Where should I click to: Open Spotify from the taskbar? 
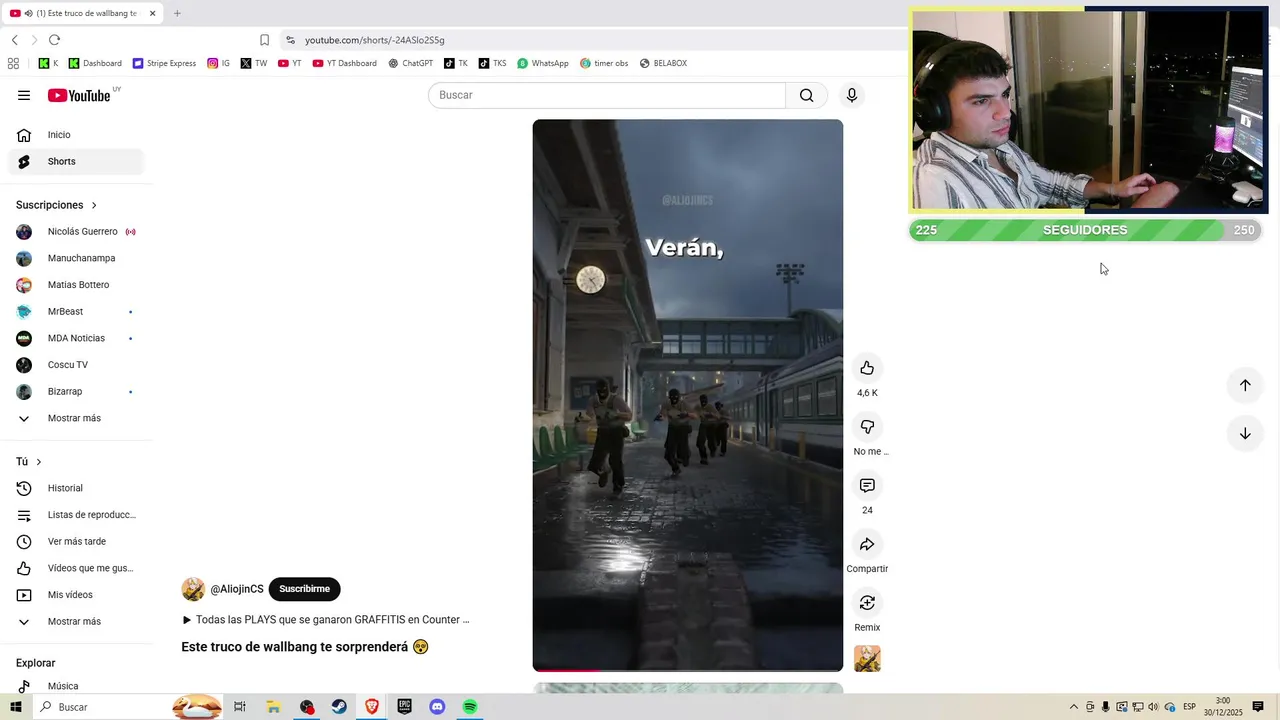pos(470,707)
